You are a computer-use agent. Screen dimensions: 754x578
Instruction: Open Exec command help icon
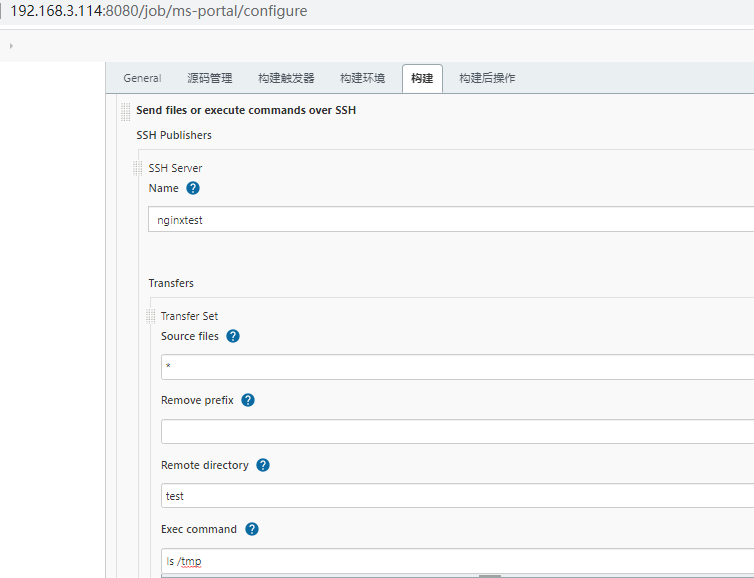[x=251, y=529]
